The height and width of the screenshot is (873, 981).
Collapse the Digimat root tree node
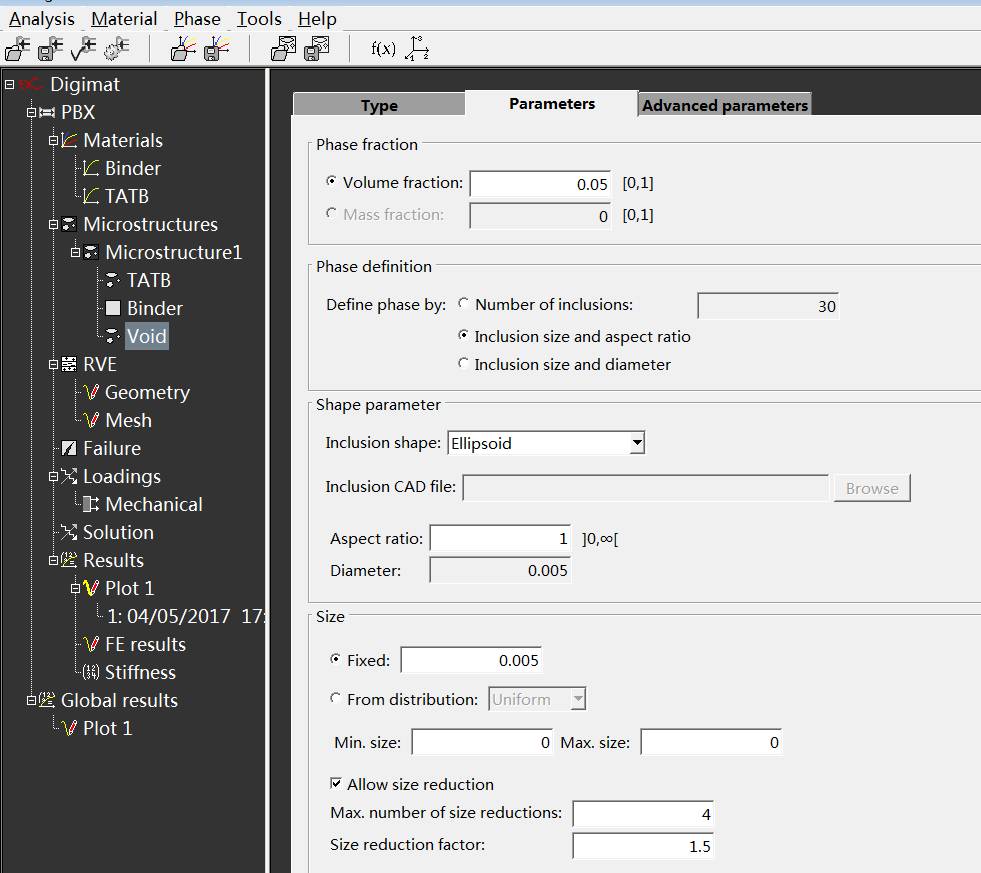[9, 84]
